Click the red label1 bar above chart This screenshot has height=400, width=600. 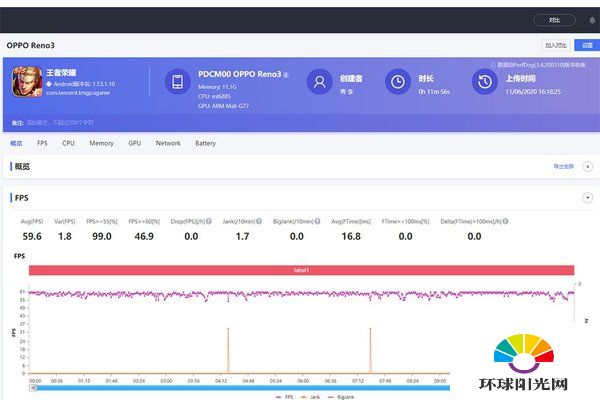pos(302,270)
